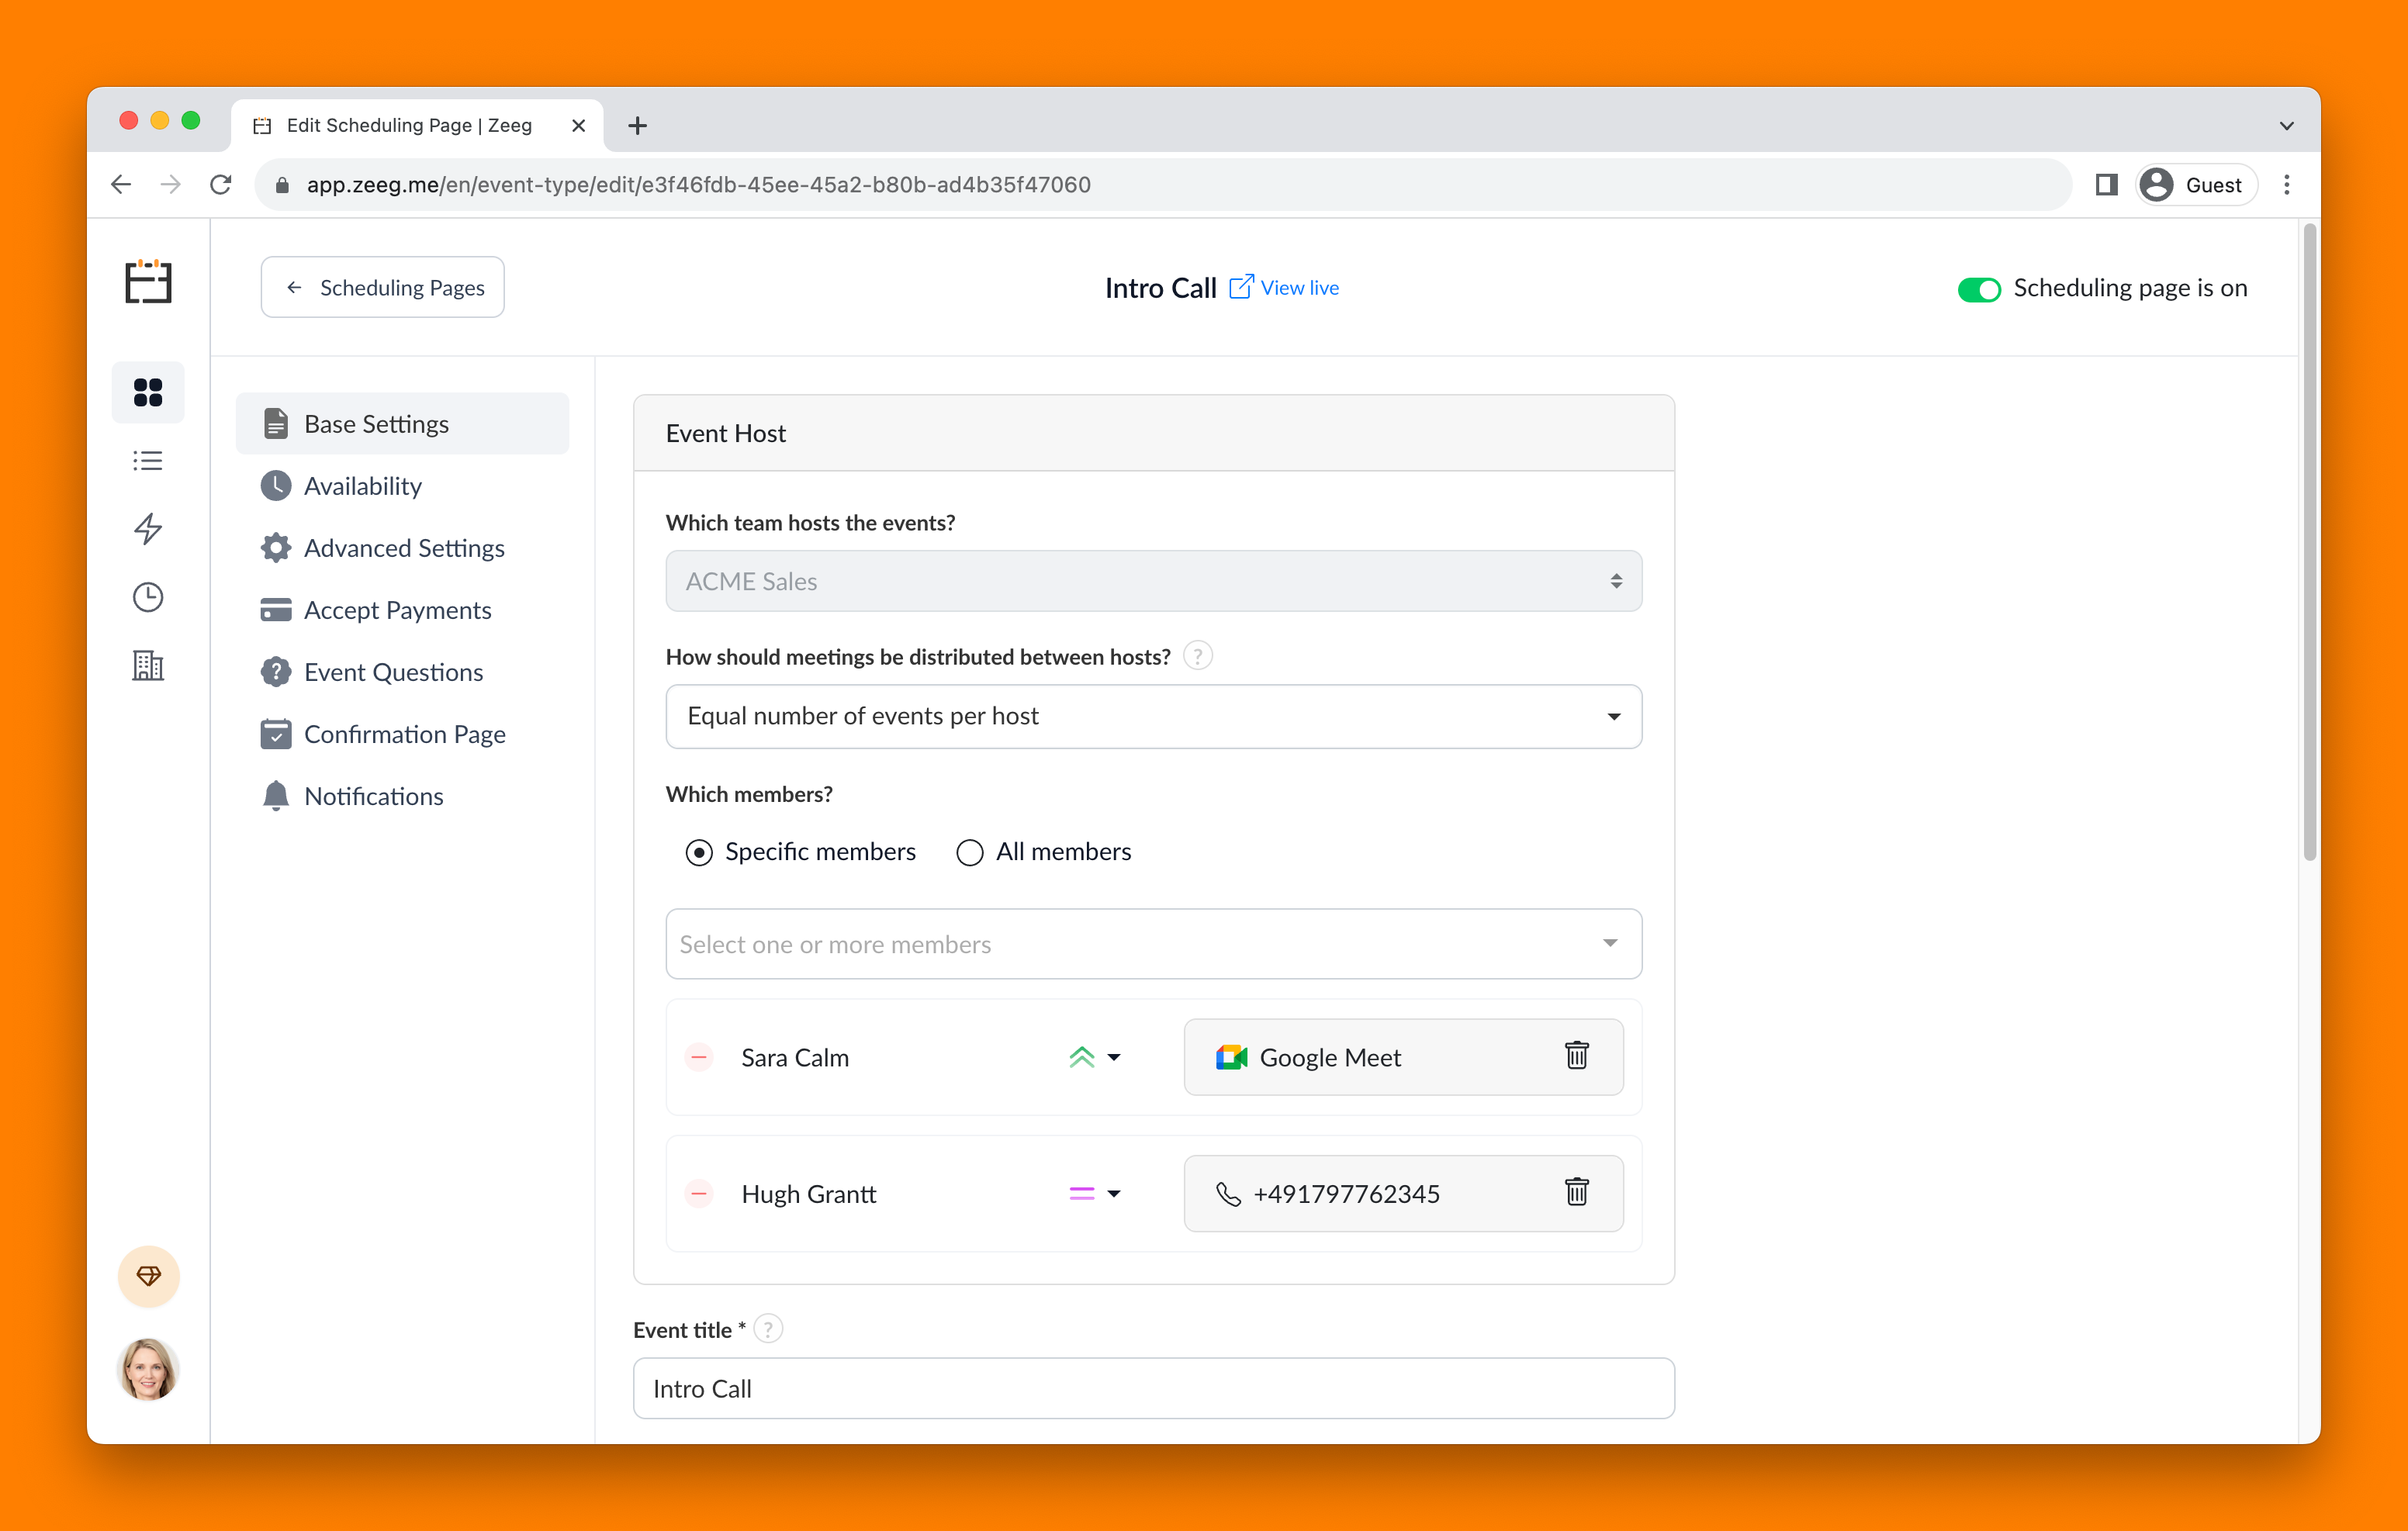This screenshot has width=2408, height=1531.
Task: Select the All members radio option
Action: coord(969,852)
